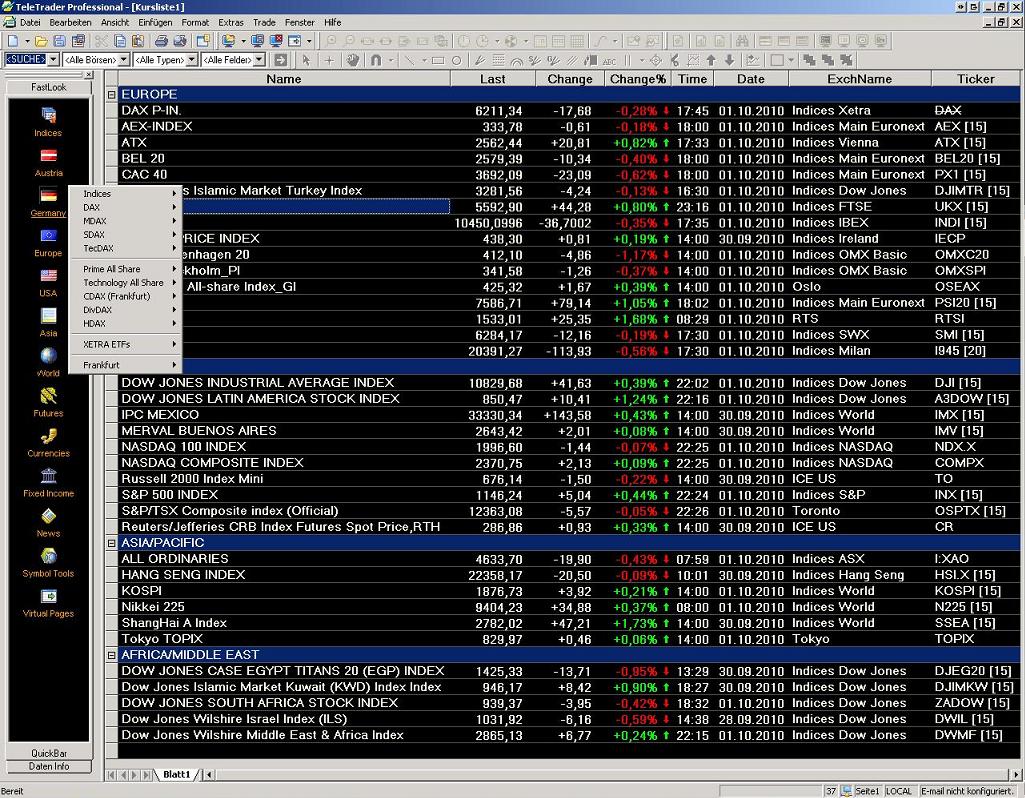Click the Save diskette toolbar icon

(x=59, y=41)
